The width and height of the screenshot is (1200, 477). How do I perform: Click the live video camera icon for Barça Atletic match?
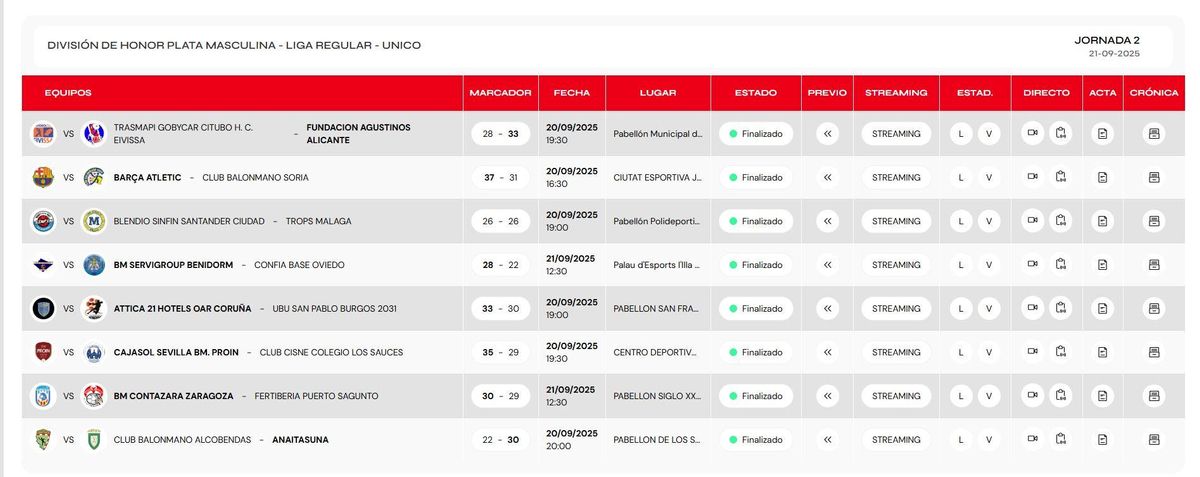[1033, 177]
